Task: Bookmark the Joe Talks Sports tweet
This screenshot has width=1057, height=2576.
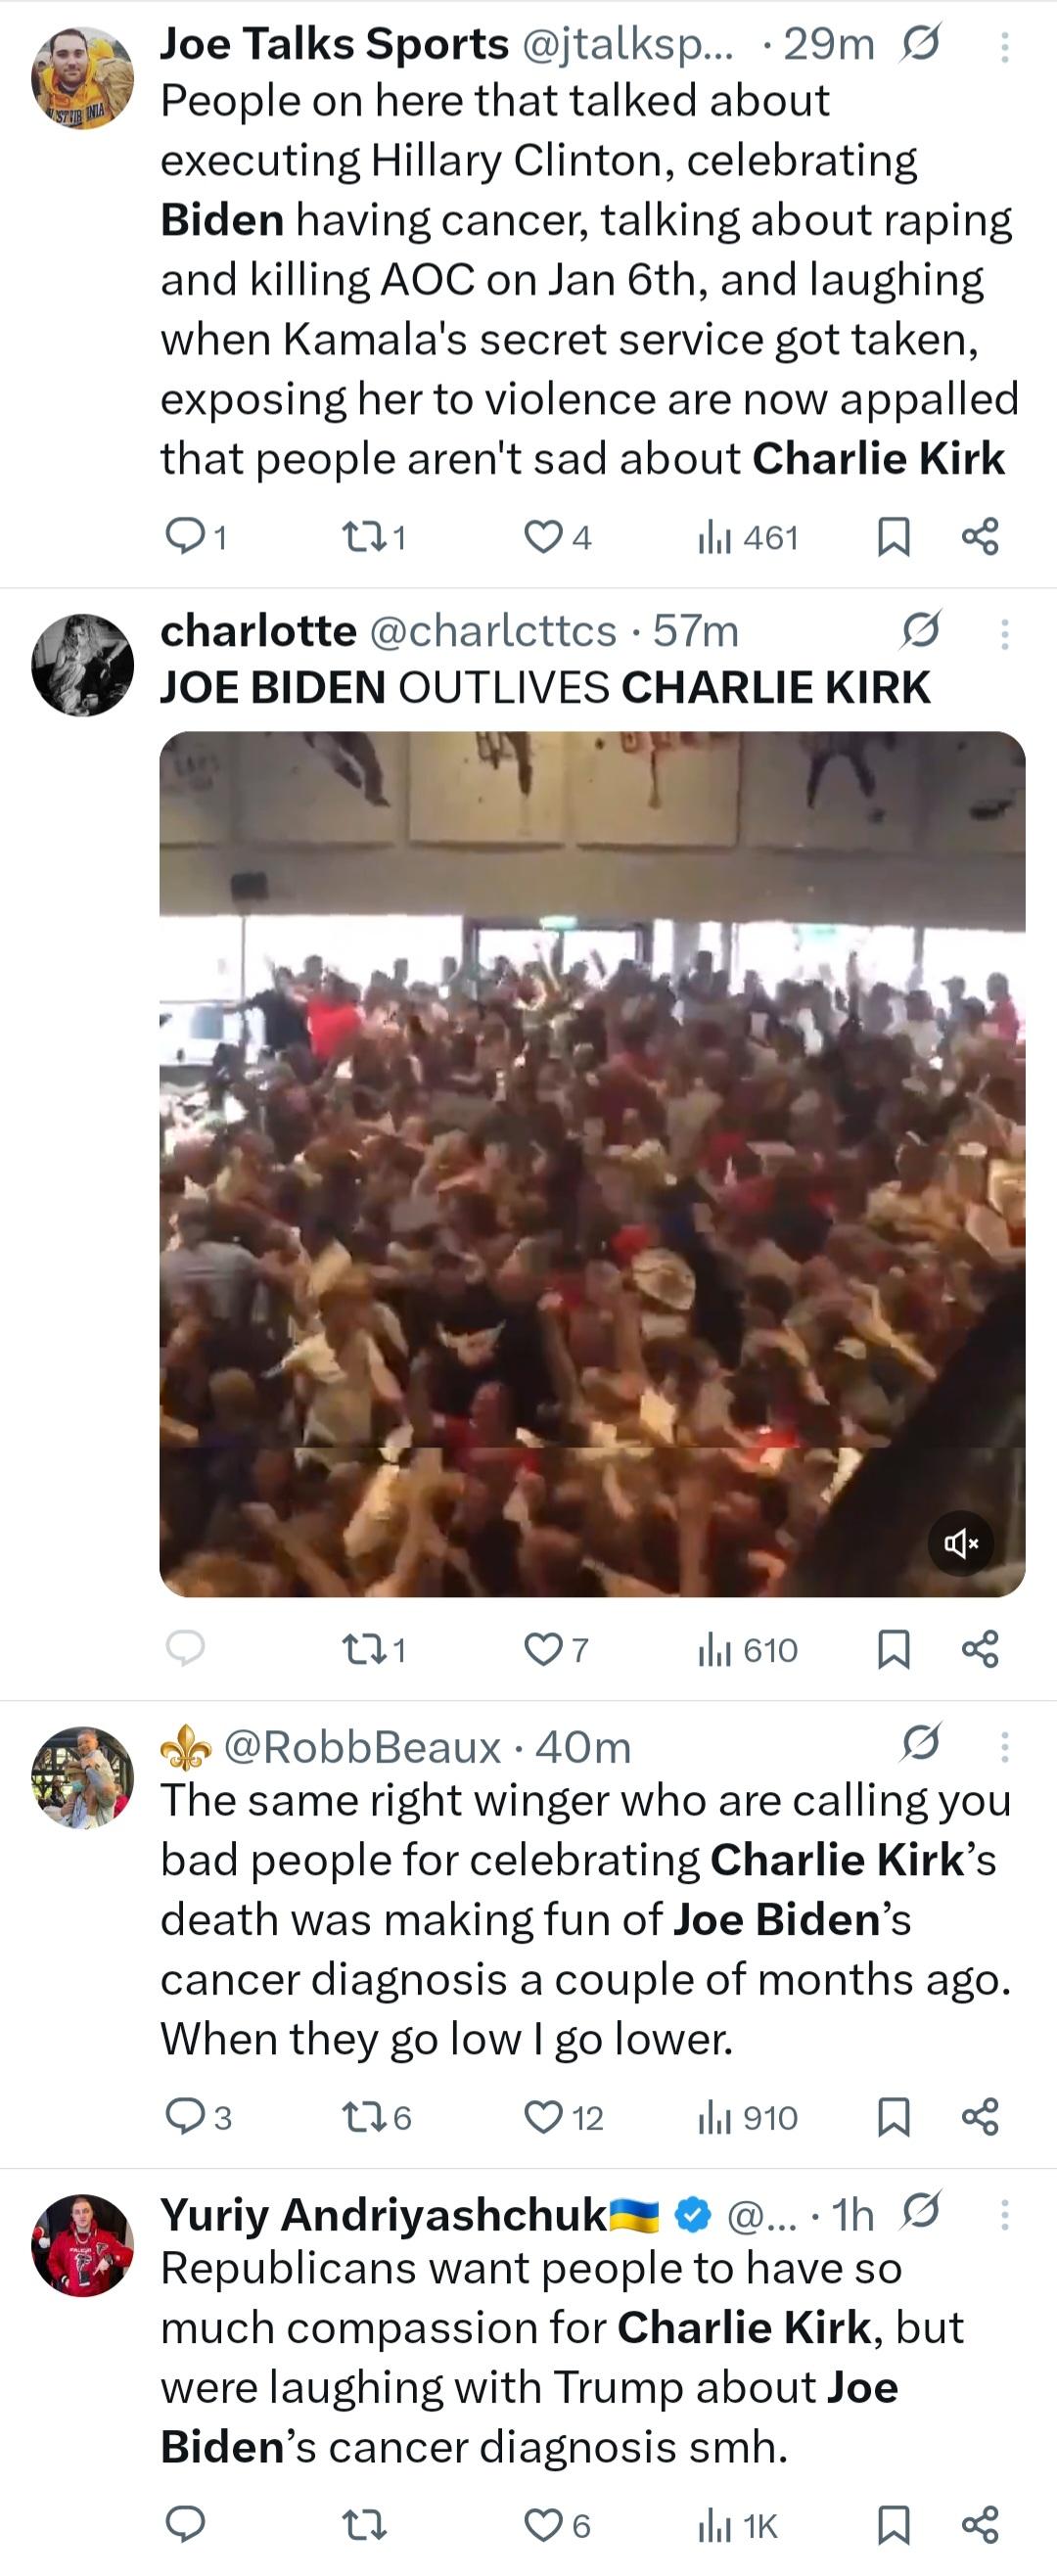Action: coord(893,537)
